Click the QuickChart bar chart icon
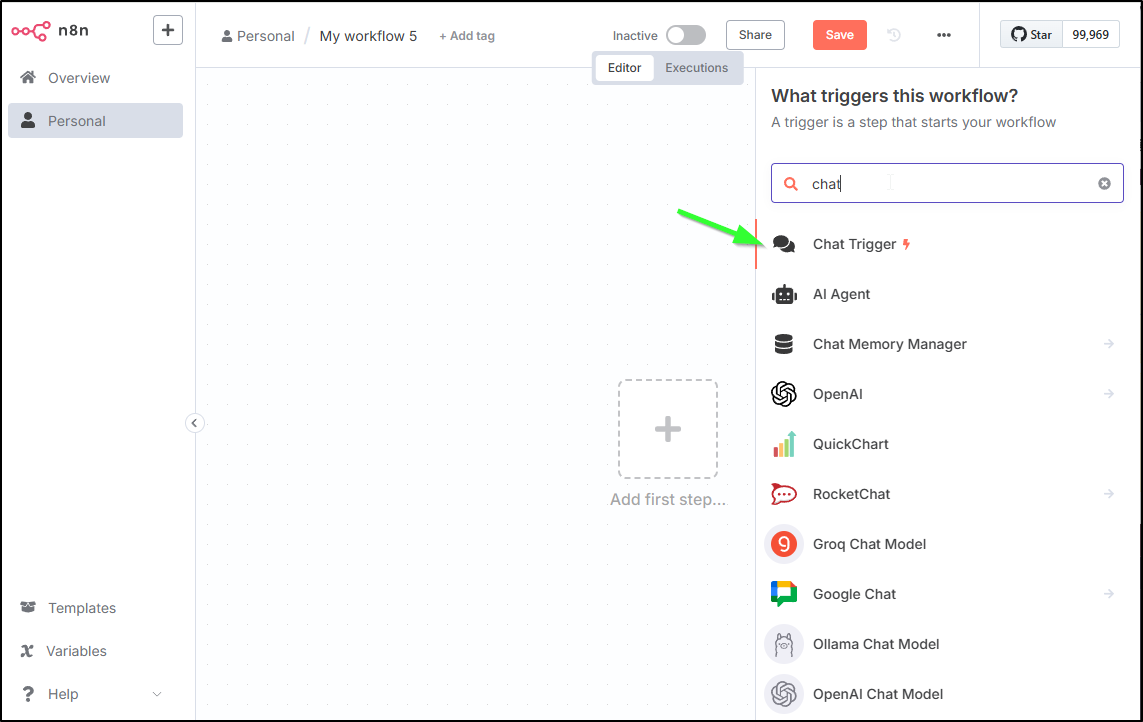1143x722 pixels. [x=784, y=444]
